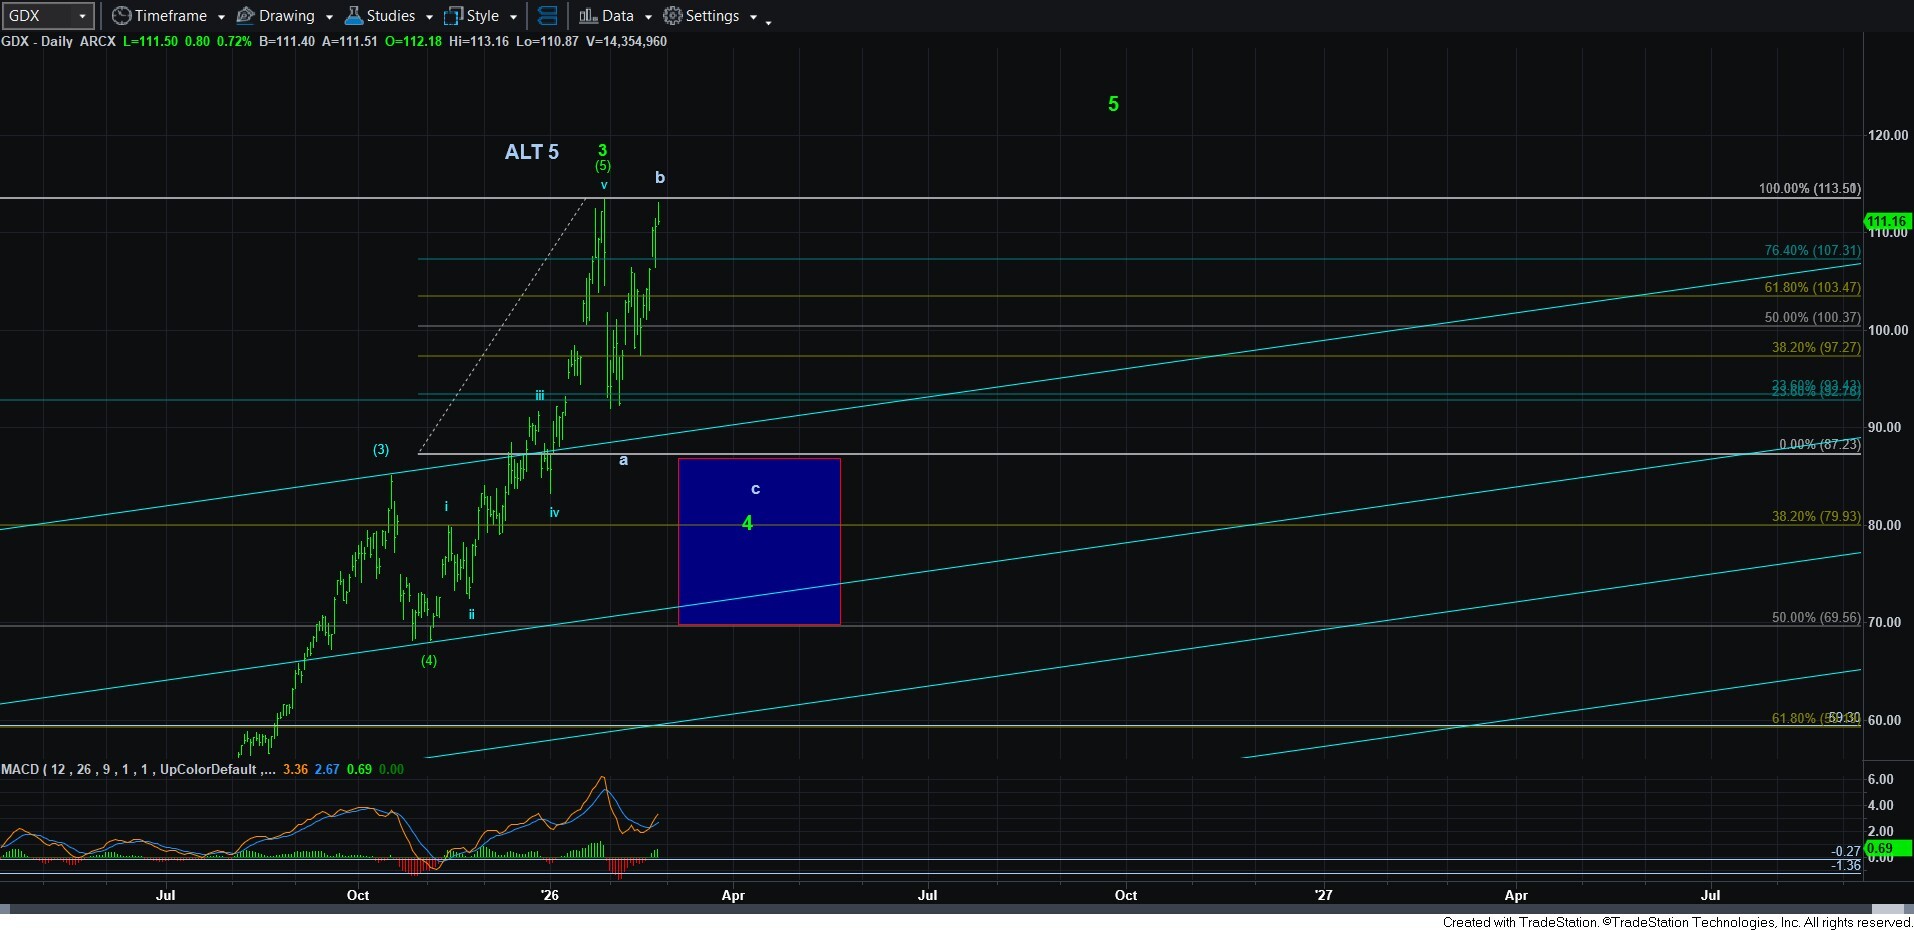This screenshot has height=930, width=1914.
Task: Click the 111.16 current price tag
Action: [1886, 221]
